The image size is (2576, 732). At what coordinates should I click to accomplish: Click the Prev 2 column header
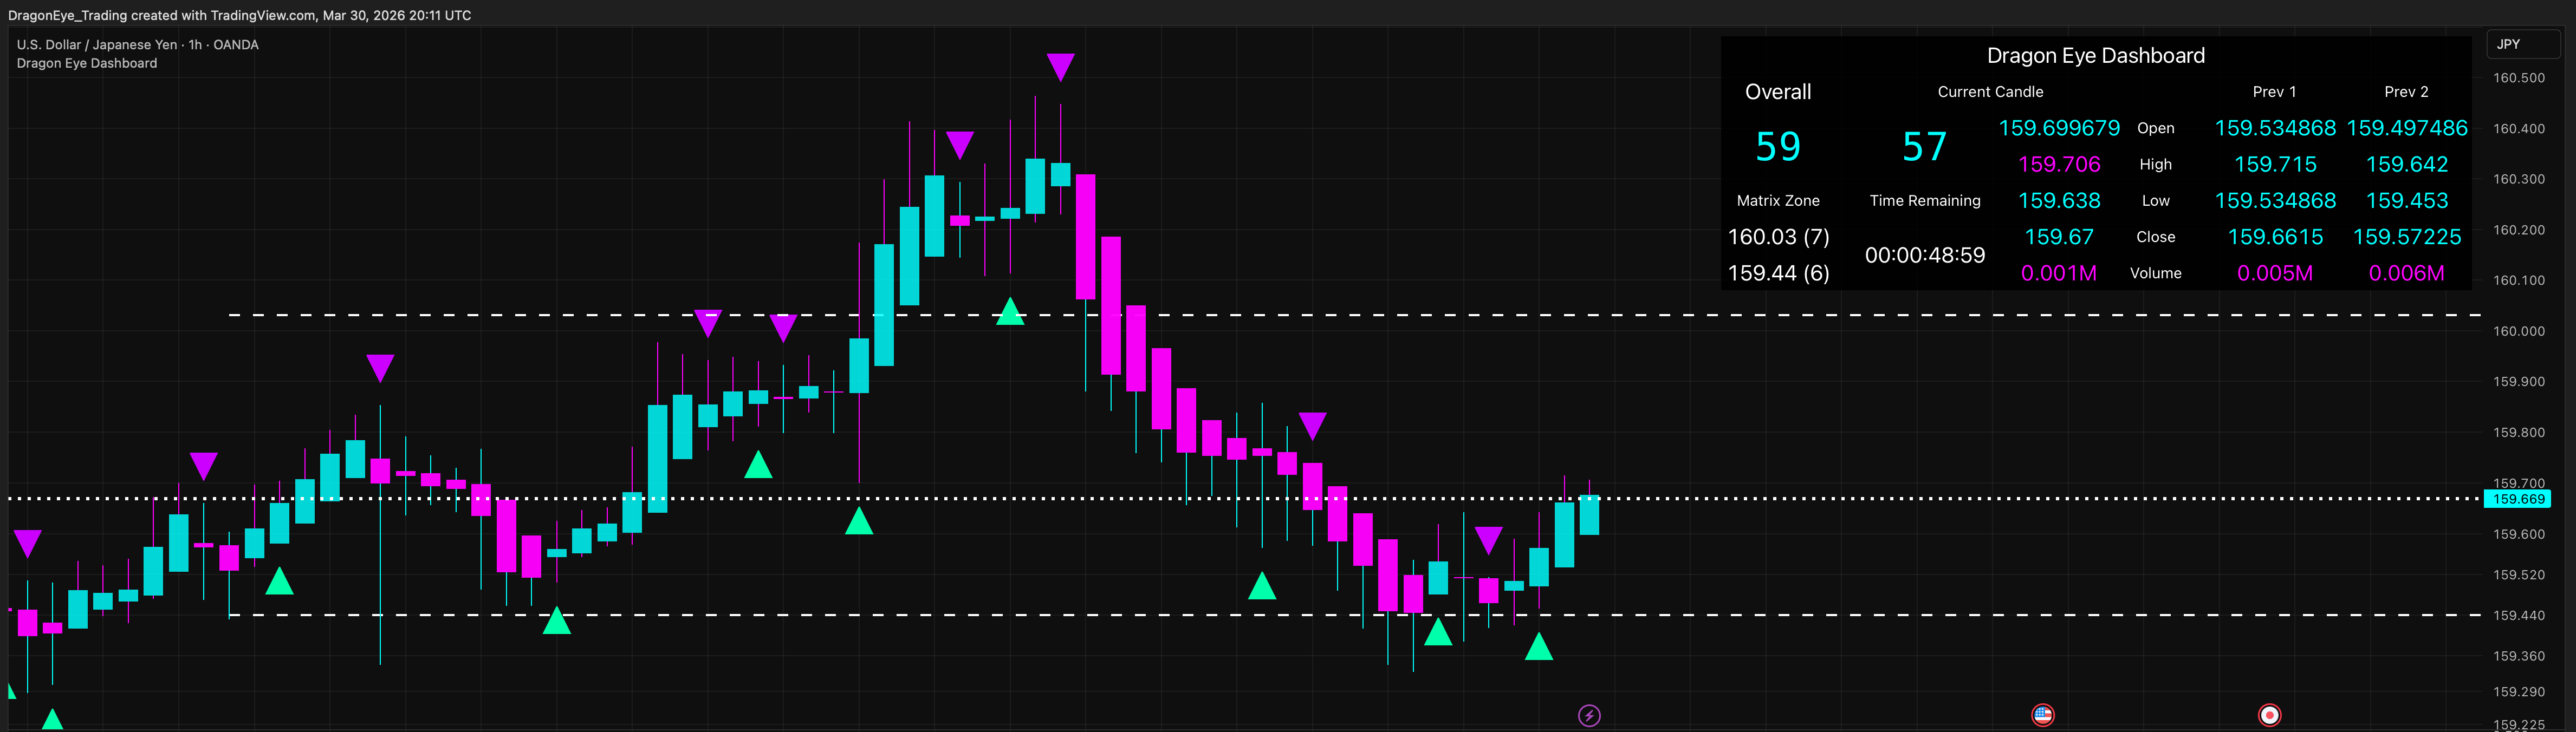pos(2406,92)
